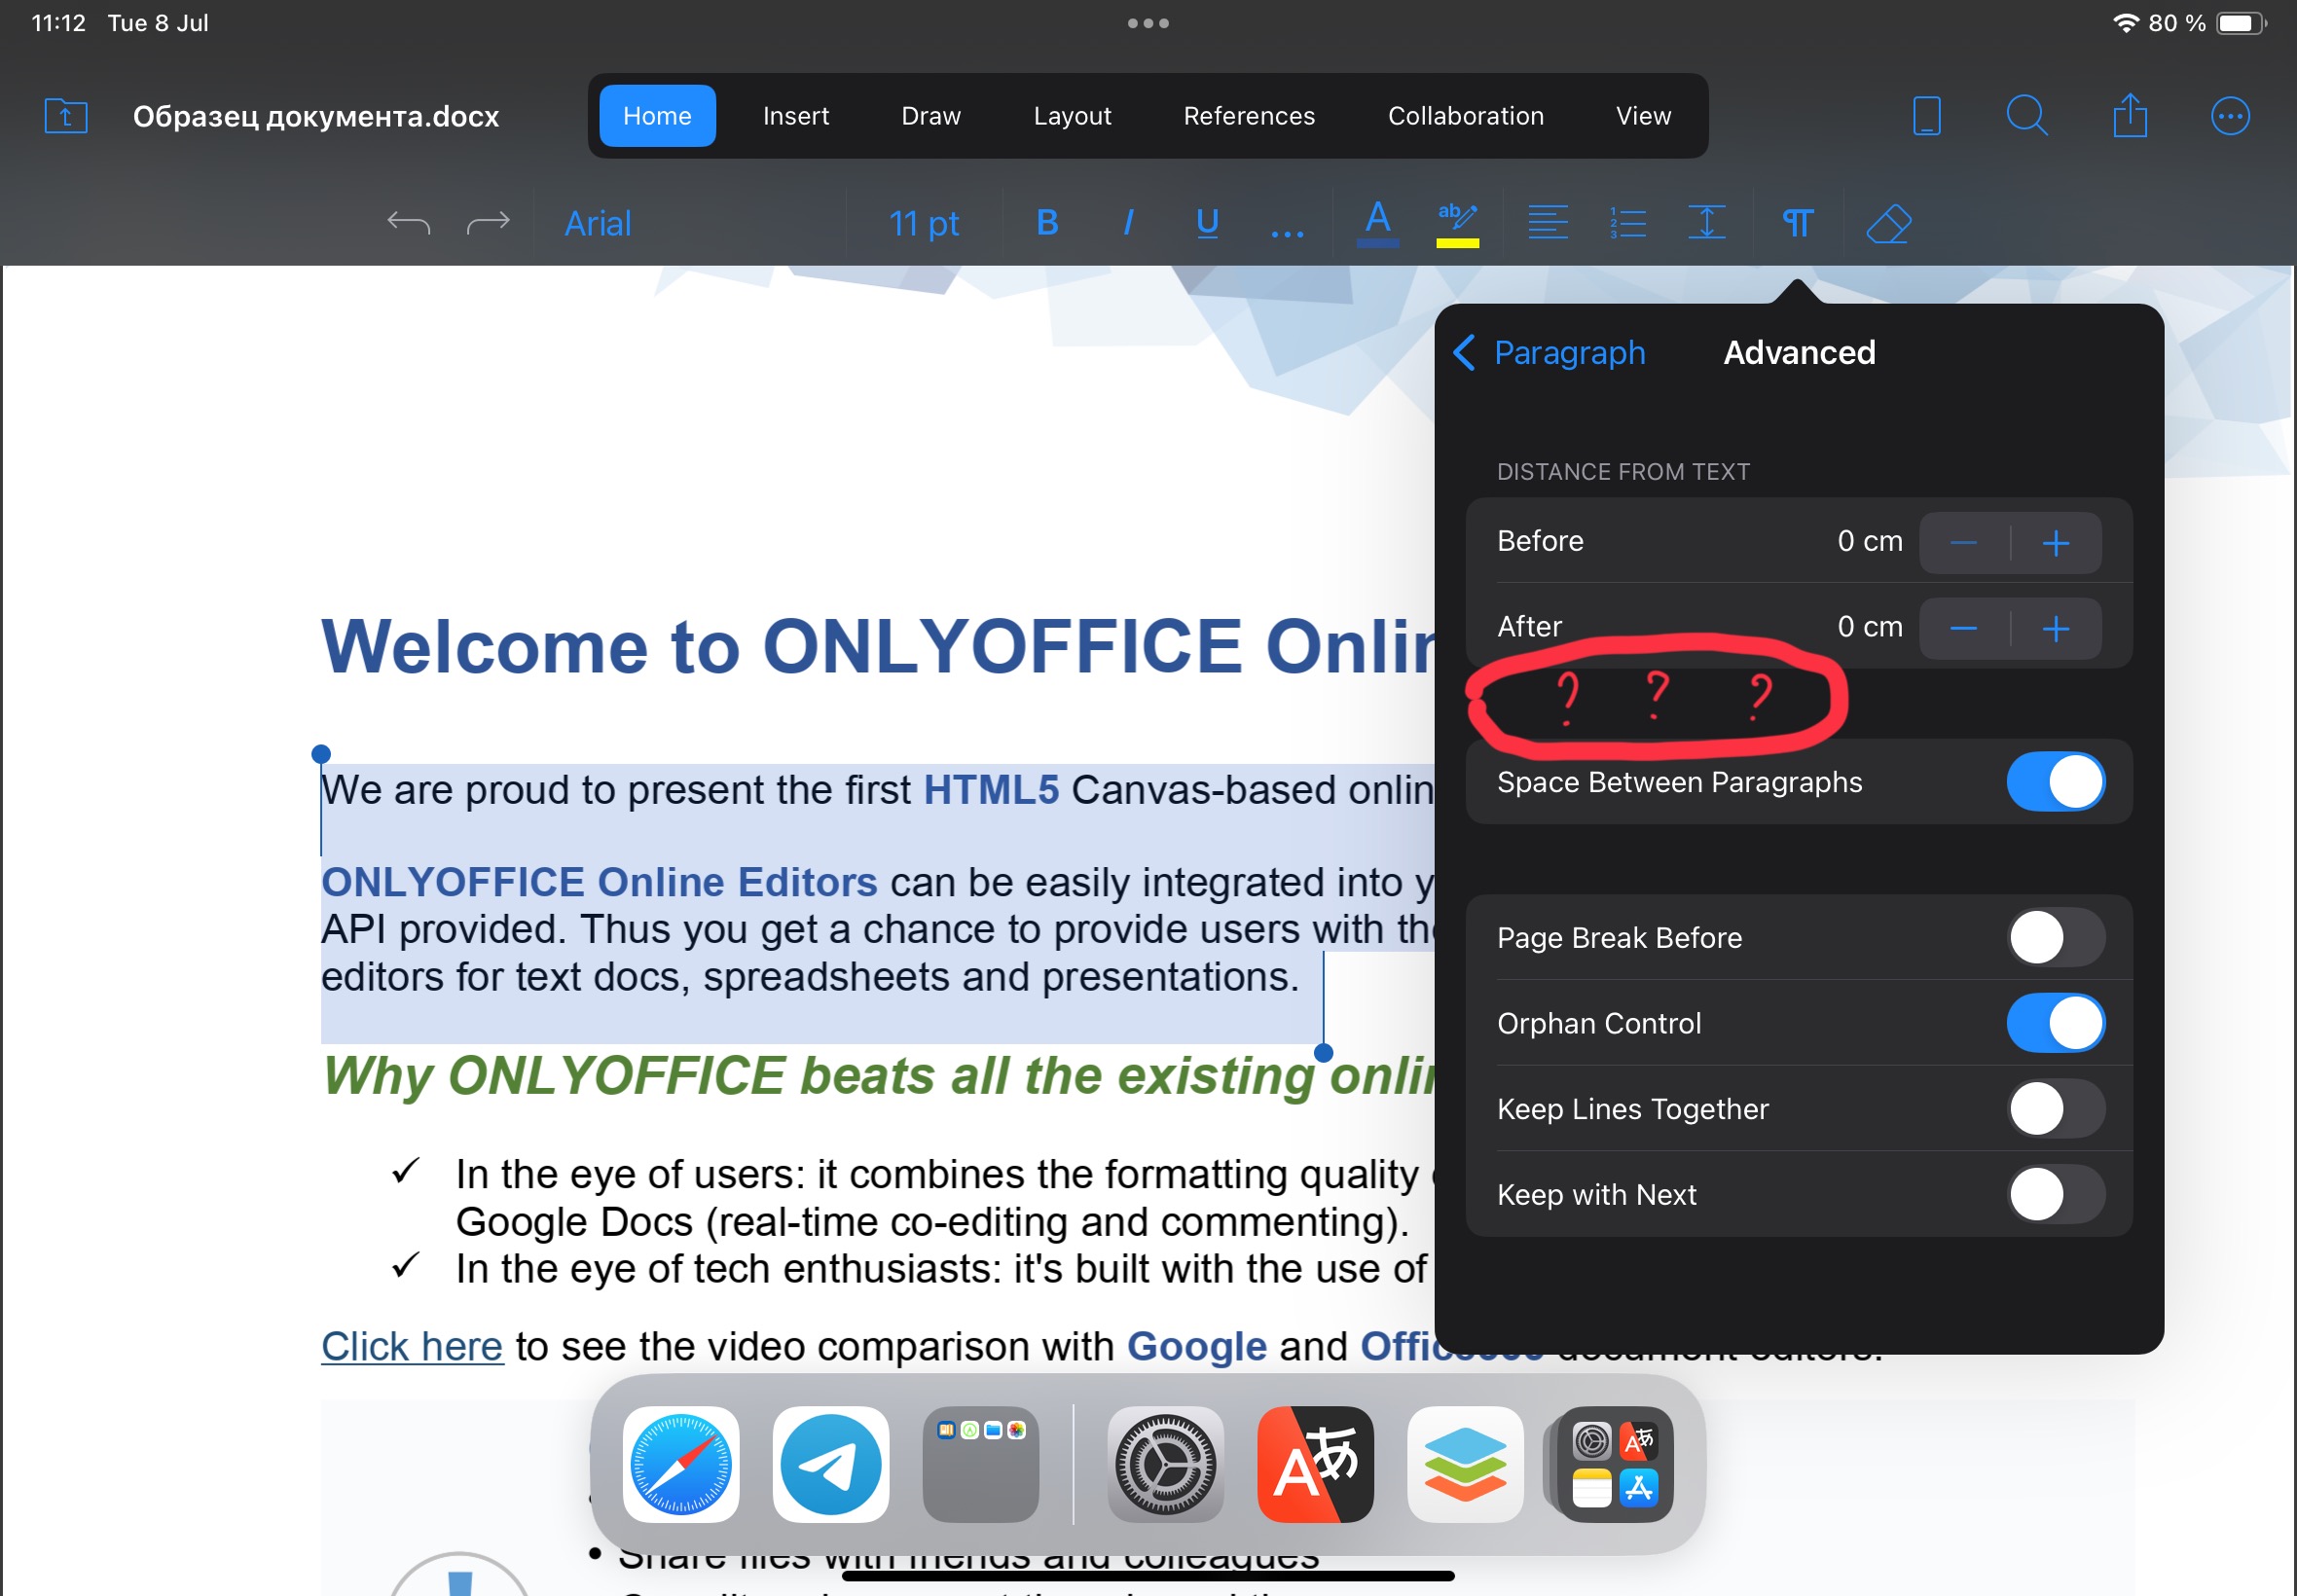Tap the bottom selection handle
The width and height of the screenshot is (2297, 1596).
[1323, 1052]
